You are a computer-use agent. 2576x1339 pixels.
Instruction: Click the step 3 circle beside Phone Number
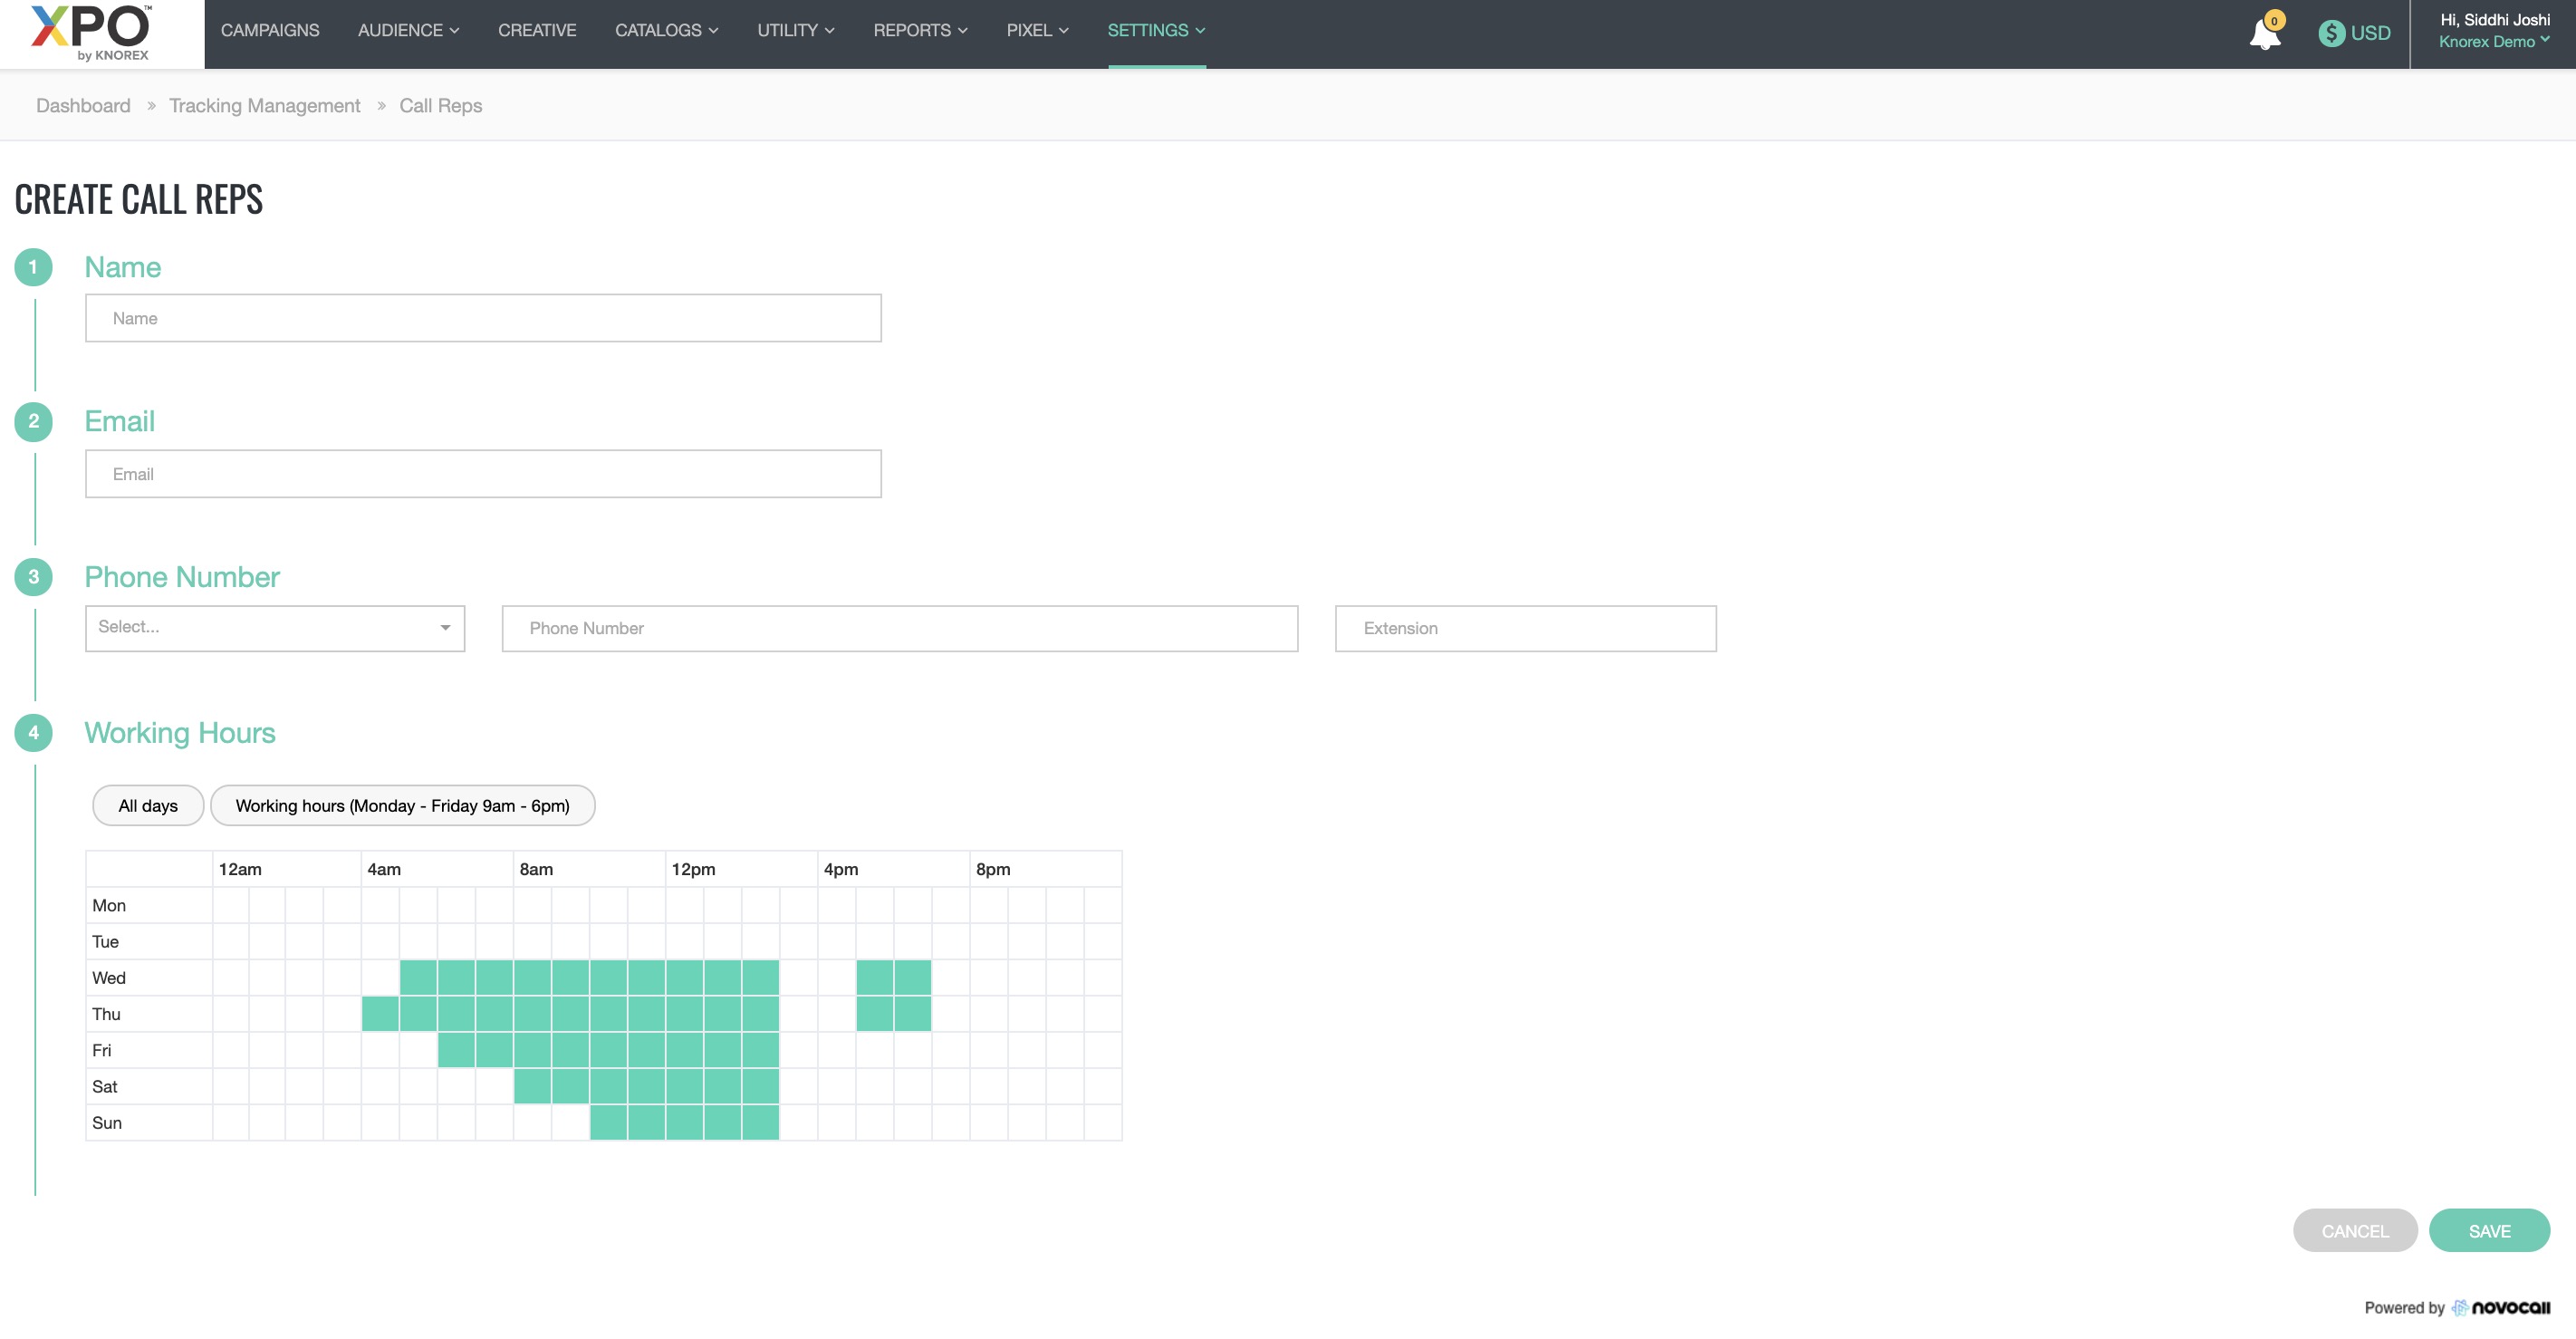click(33, 577)
